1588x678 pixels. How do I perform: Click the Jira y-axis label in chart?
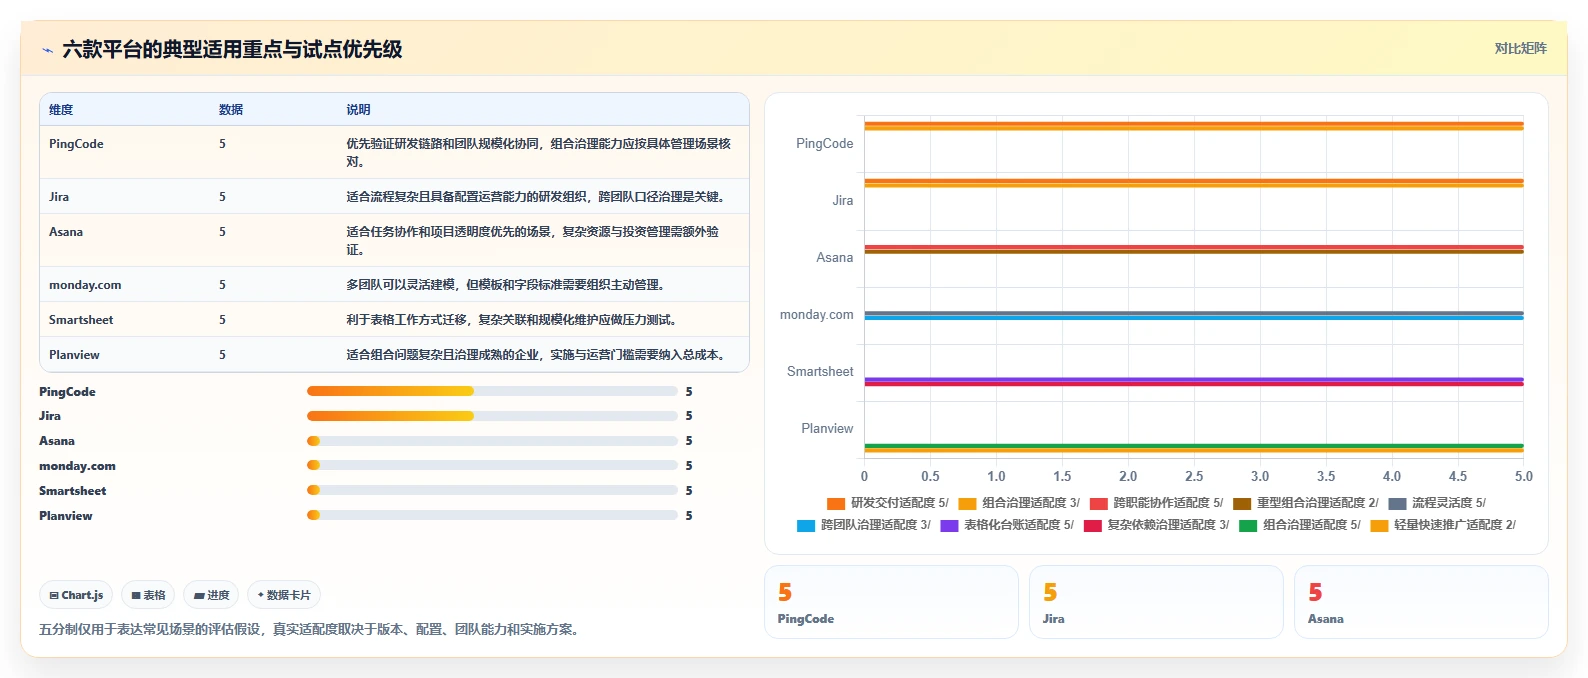[843, 201]
